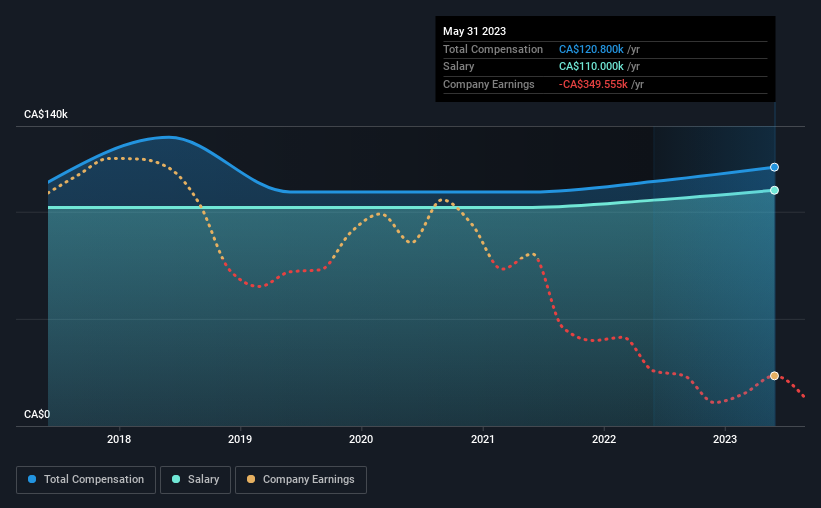
Task: Click the -CA$349.555k company earnings value
Action: tap(593, 84)
